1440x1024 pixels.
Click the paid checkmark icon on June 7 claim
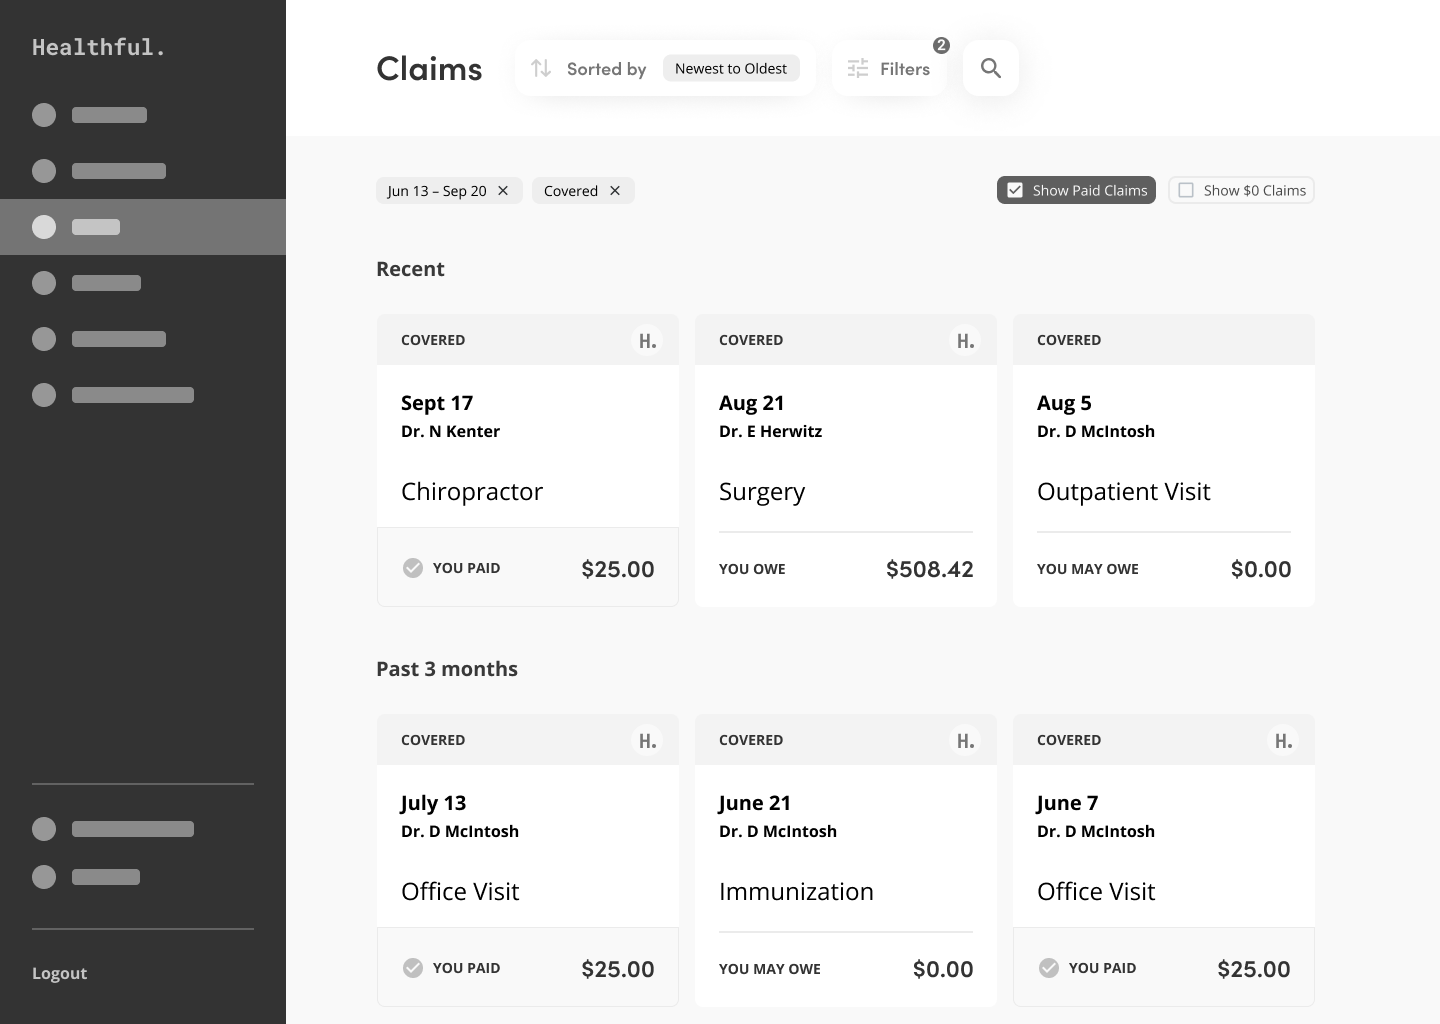(x=1049, y=968)
